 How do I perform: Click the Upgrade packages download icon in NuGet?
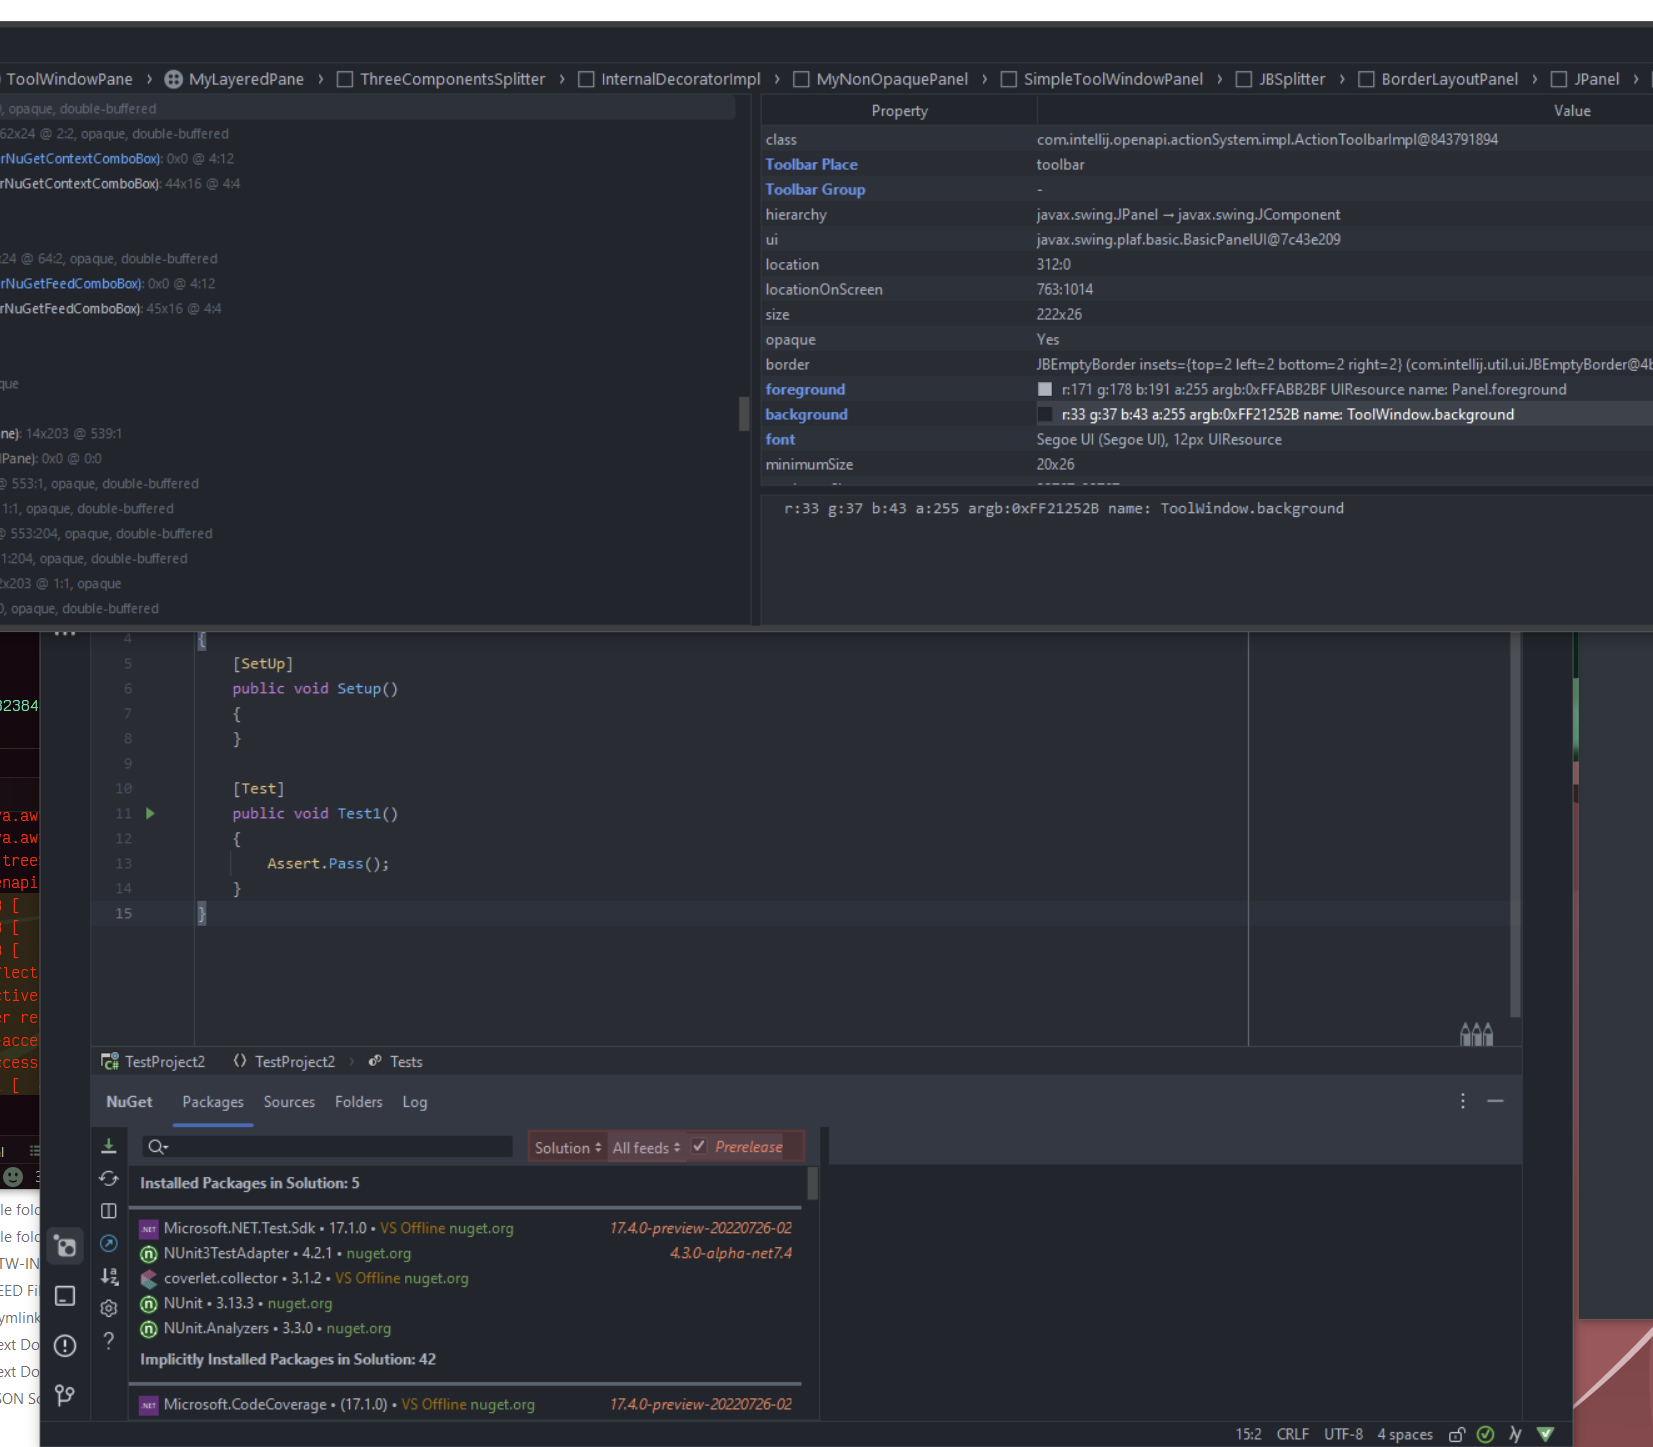tap(109, 1146)
